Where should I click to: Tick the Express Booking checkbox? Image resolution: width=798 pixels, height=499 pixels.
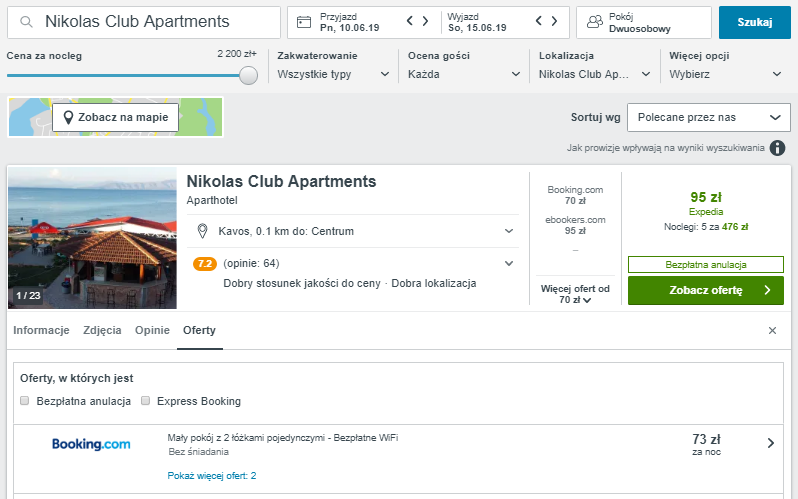(146, 401)
